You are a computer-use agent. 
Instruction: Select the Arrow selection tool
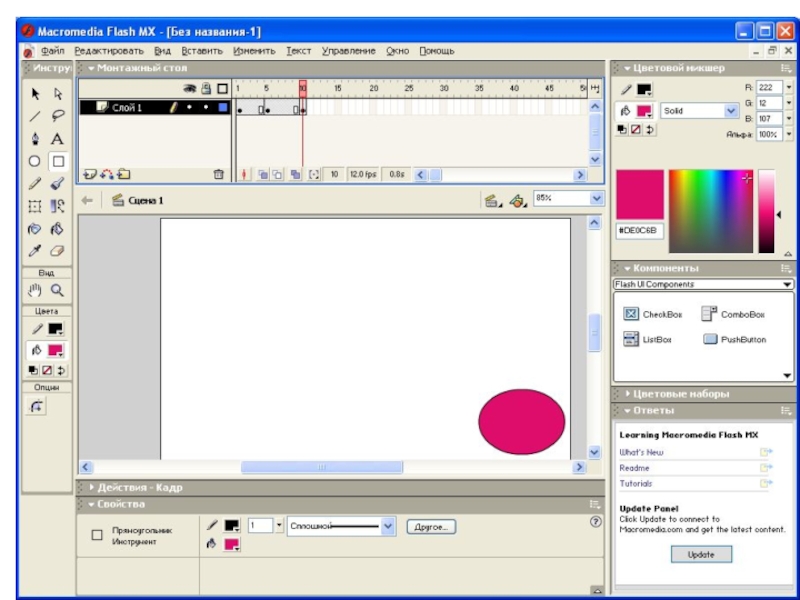pos(34,94)
